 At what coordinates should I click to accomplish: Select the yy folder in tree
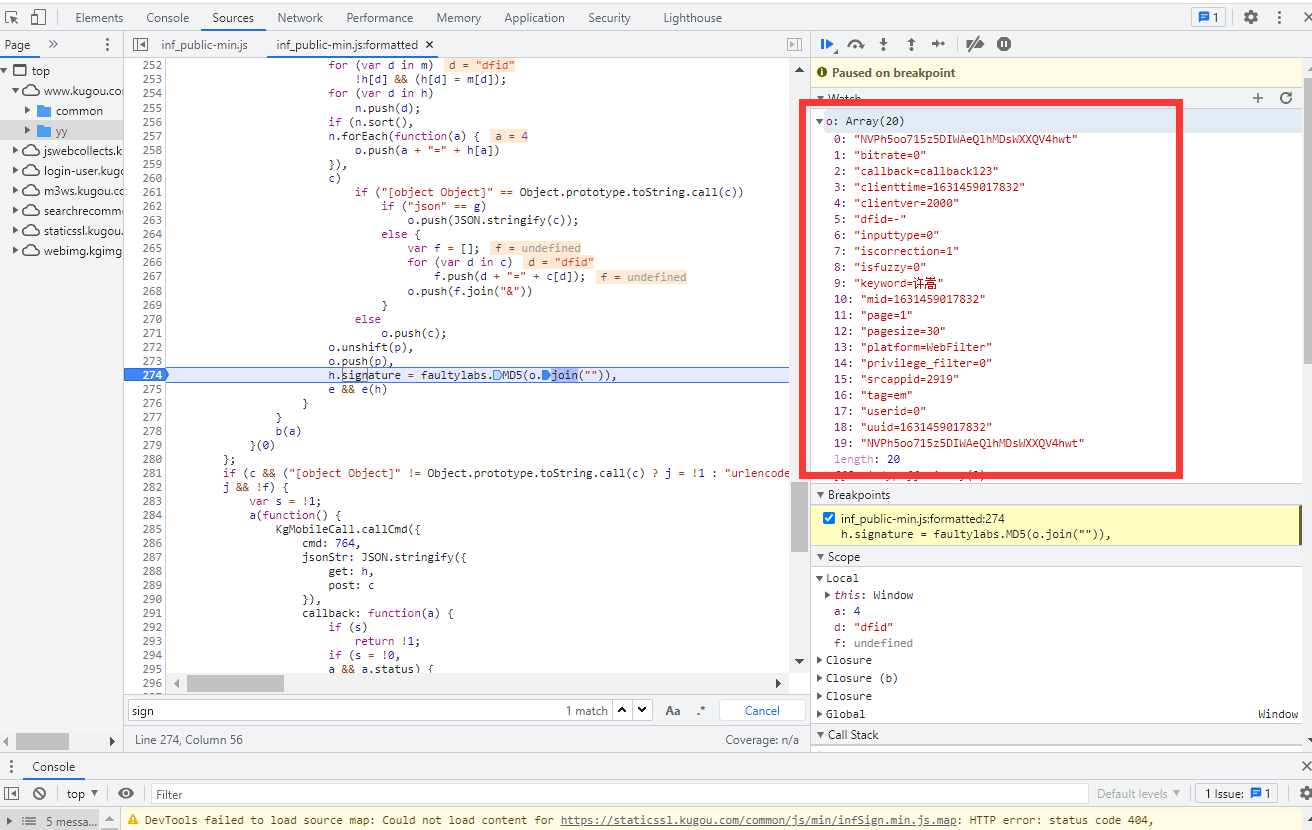[61, 131]
